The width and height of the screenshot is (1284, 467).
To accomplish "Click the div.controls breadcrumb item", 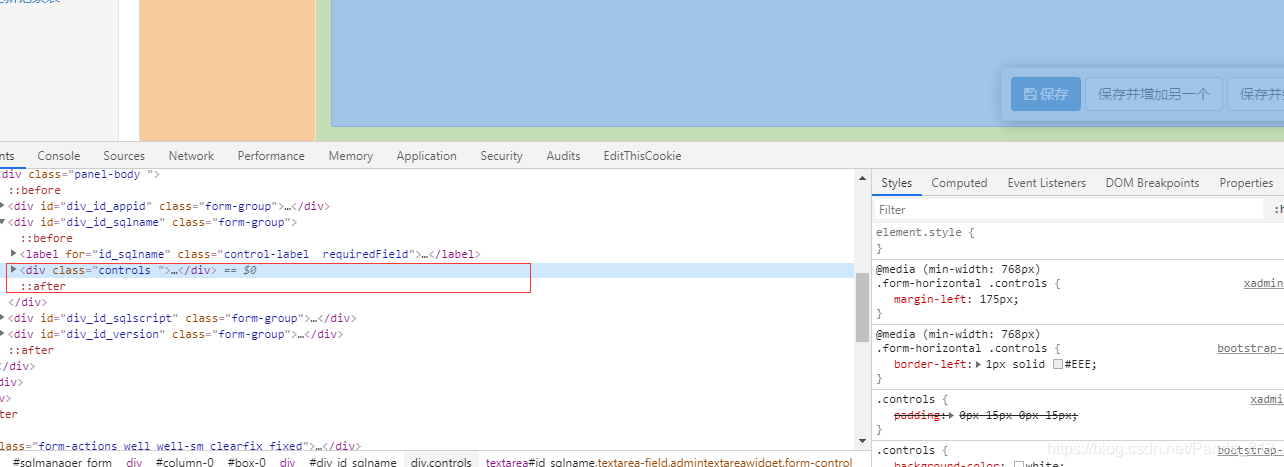I will pos(441,462).
